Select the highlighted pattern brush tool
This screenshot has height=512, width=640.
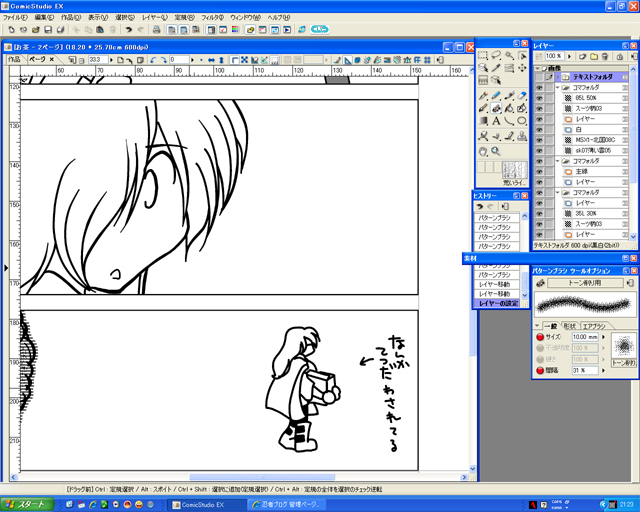click(496, 108)
